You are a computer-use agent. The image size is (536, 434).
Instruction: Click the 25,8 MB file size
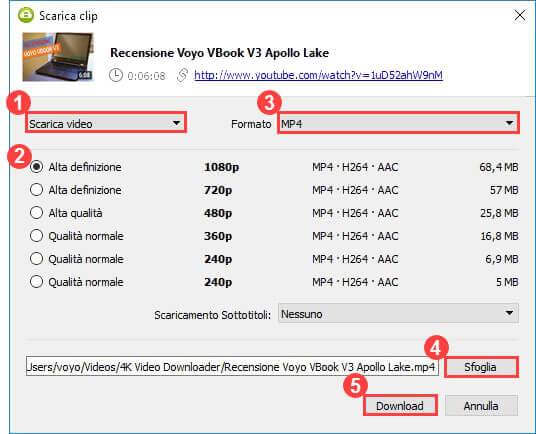click(x=499, y=213)
